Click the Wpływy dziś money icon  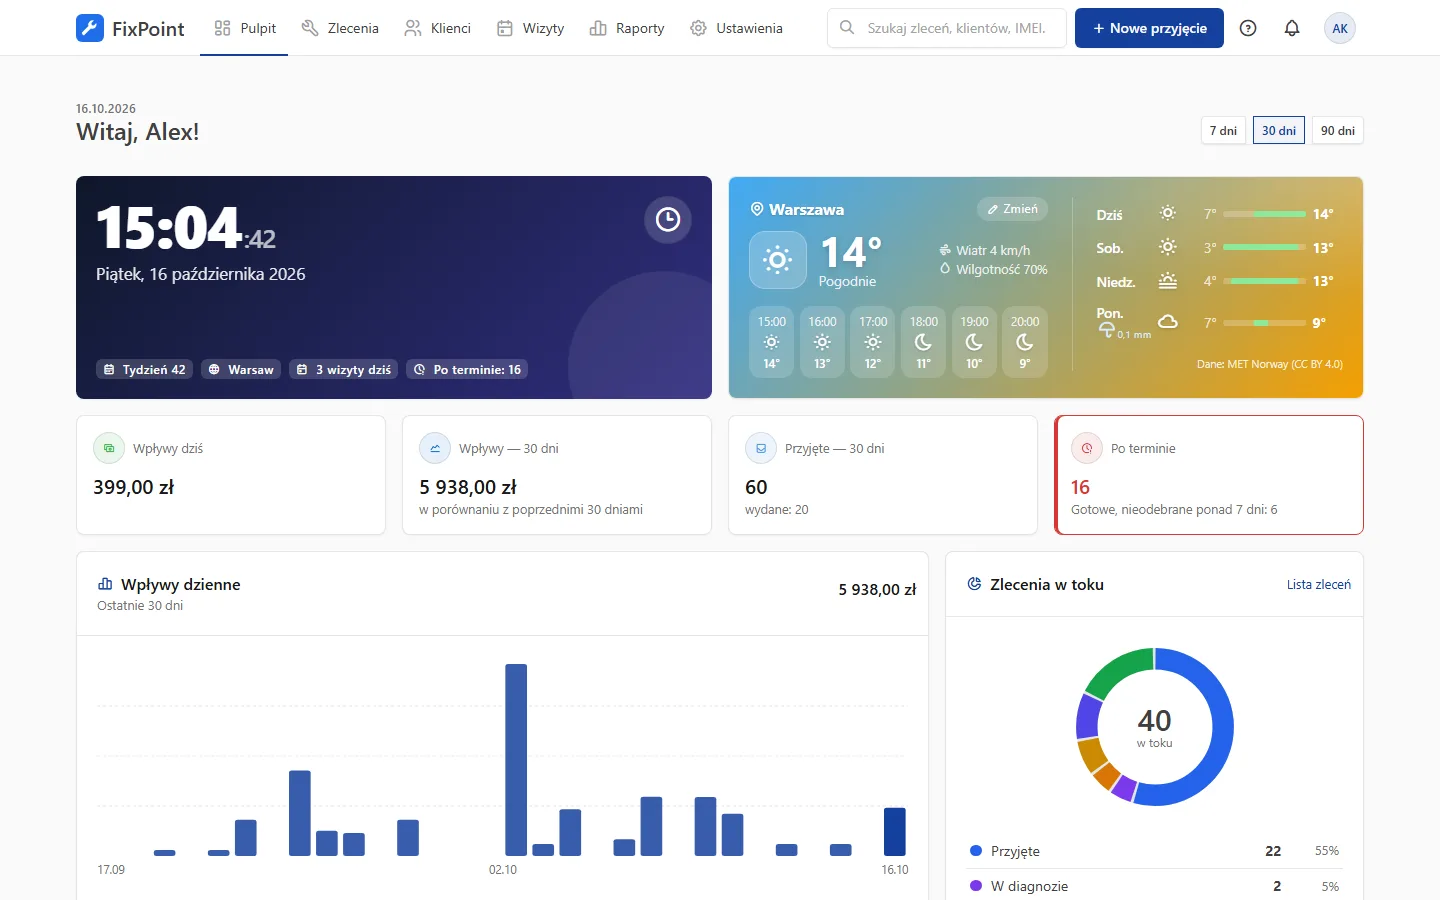point(109,448)
